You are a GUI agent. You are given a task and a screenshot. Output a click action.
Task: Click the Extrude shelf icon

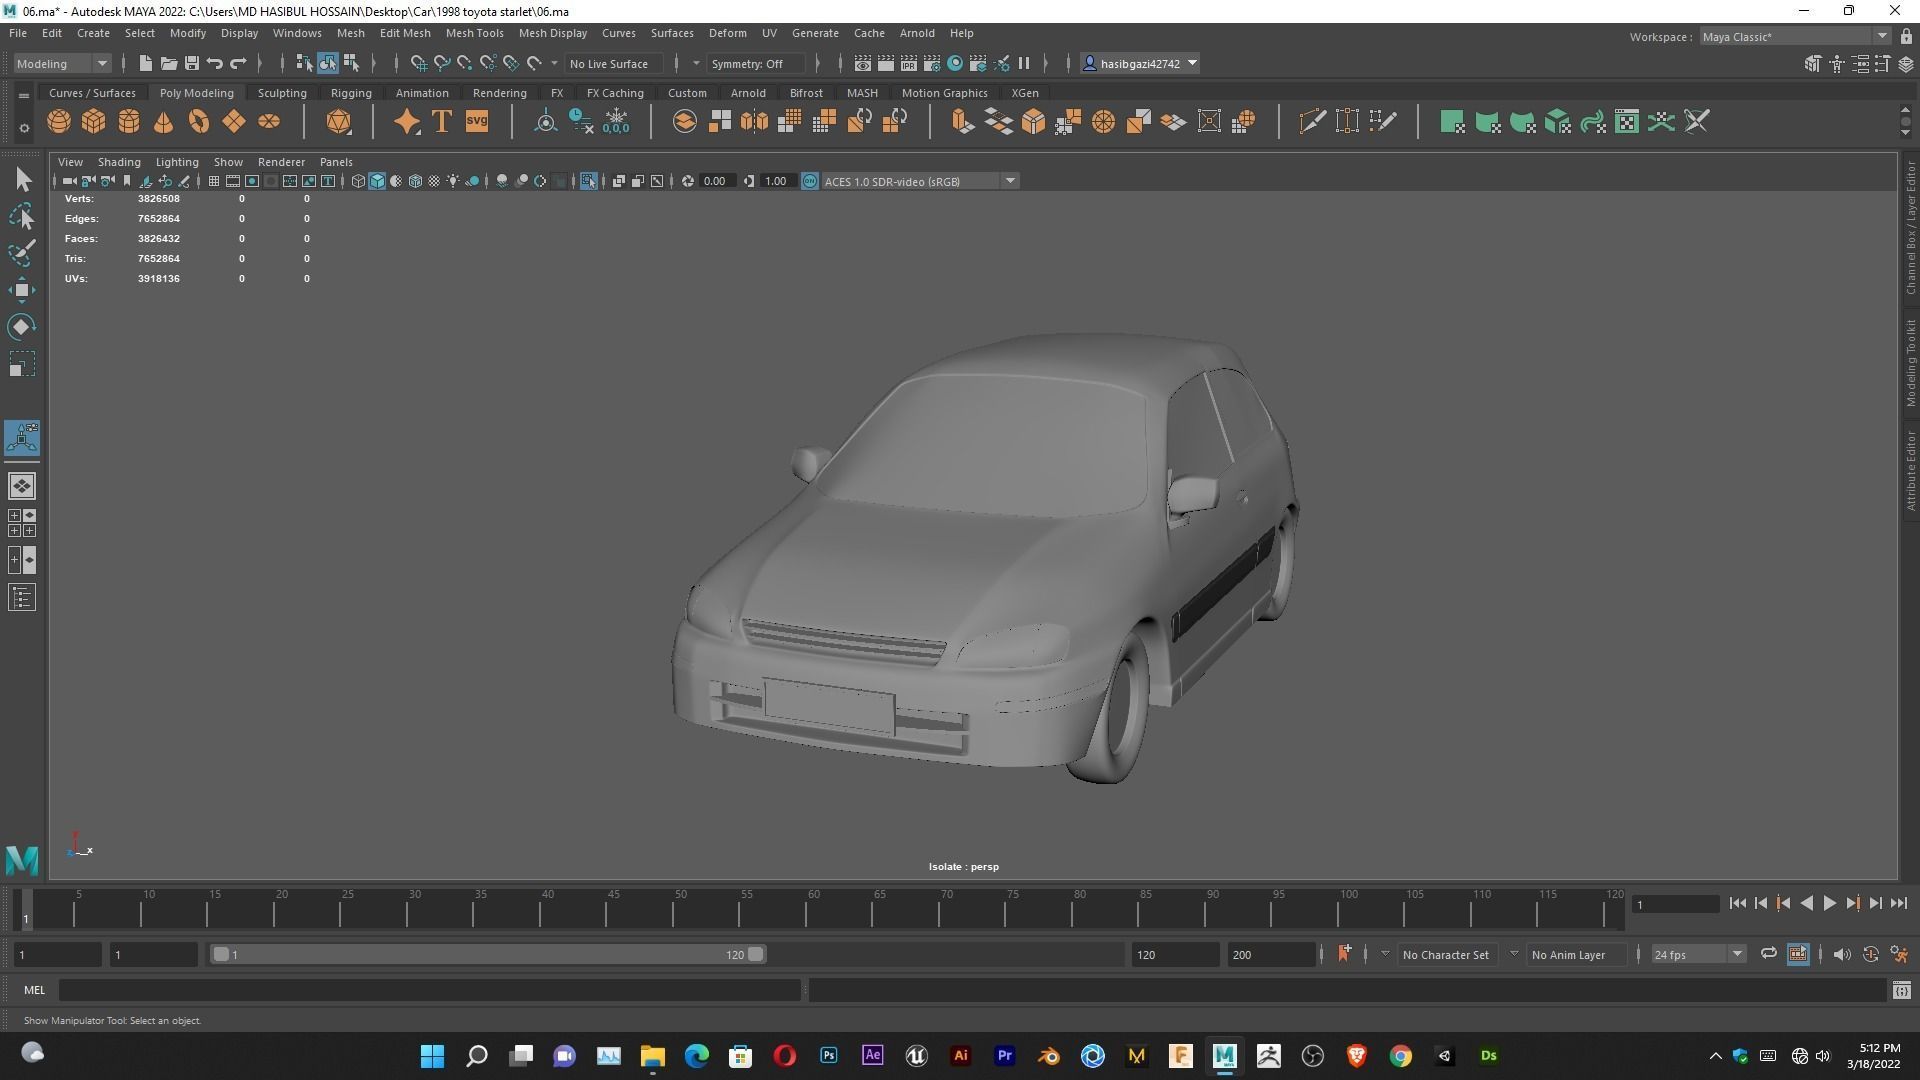pos(963,122)
